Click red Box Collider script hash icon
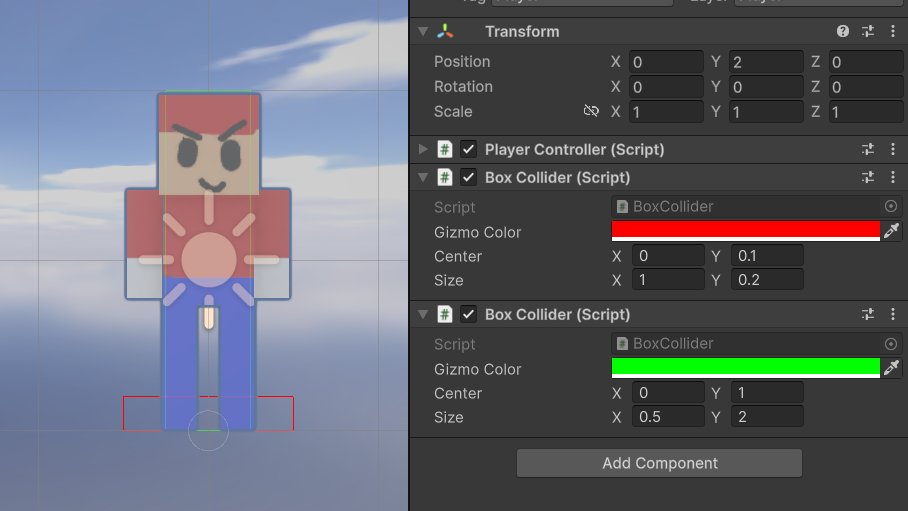 tap(444, 177)
